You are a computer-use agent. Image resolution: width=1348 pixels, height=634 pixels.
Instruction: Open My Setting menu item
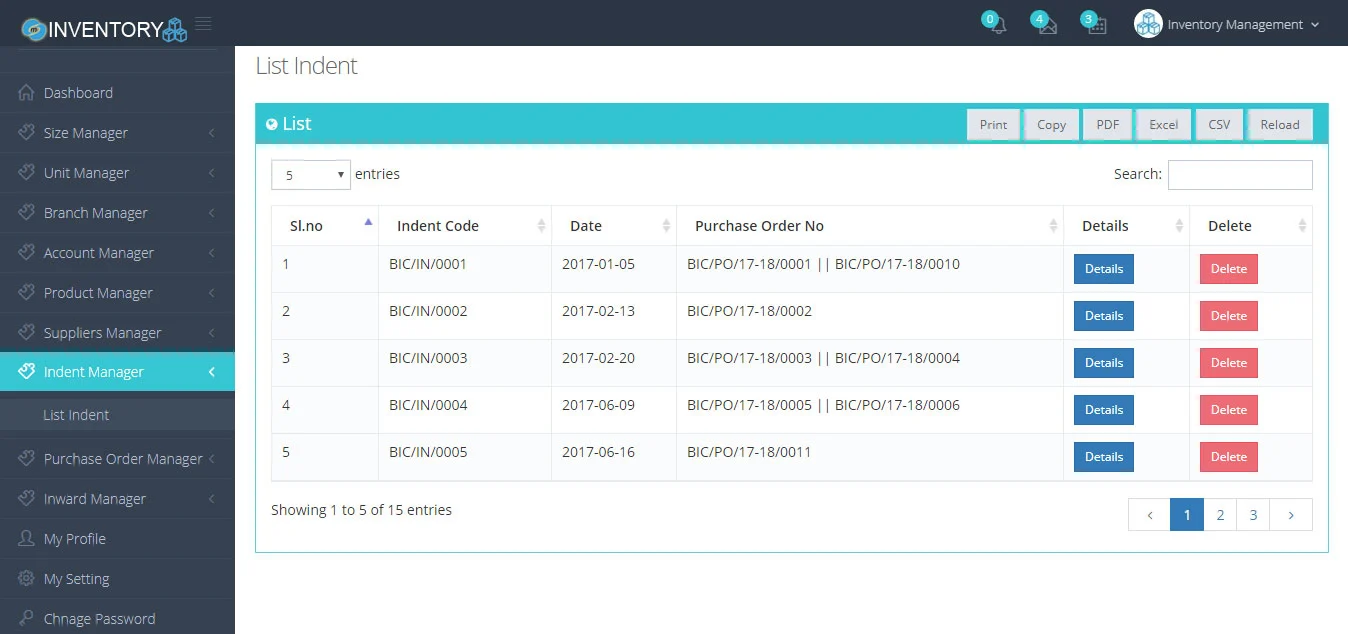pos(117,579)
